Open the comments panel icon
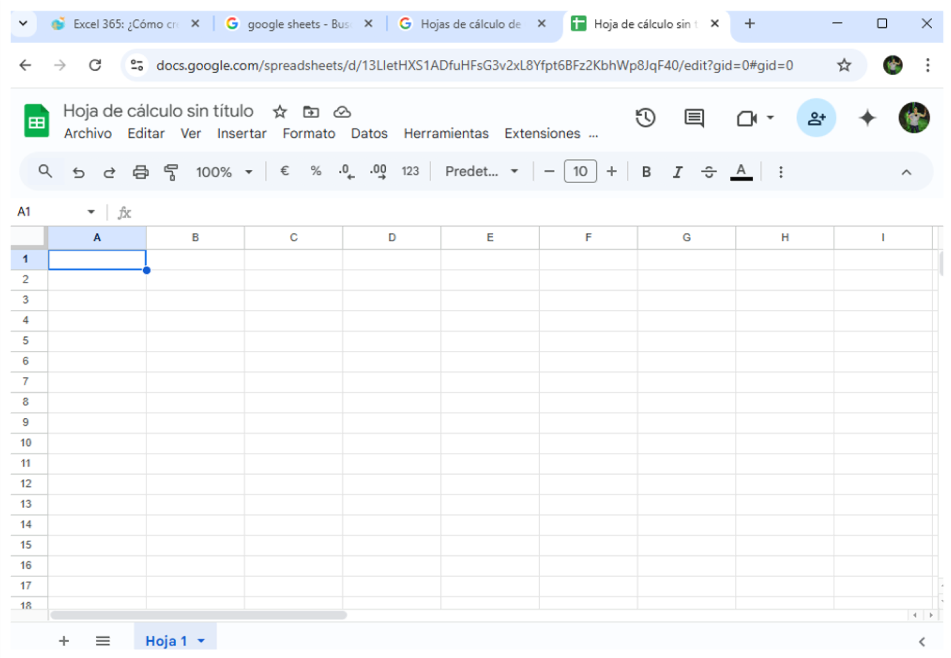This screenshot has width=951, height=658. click(x=694, y=118)
